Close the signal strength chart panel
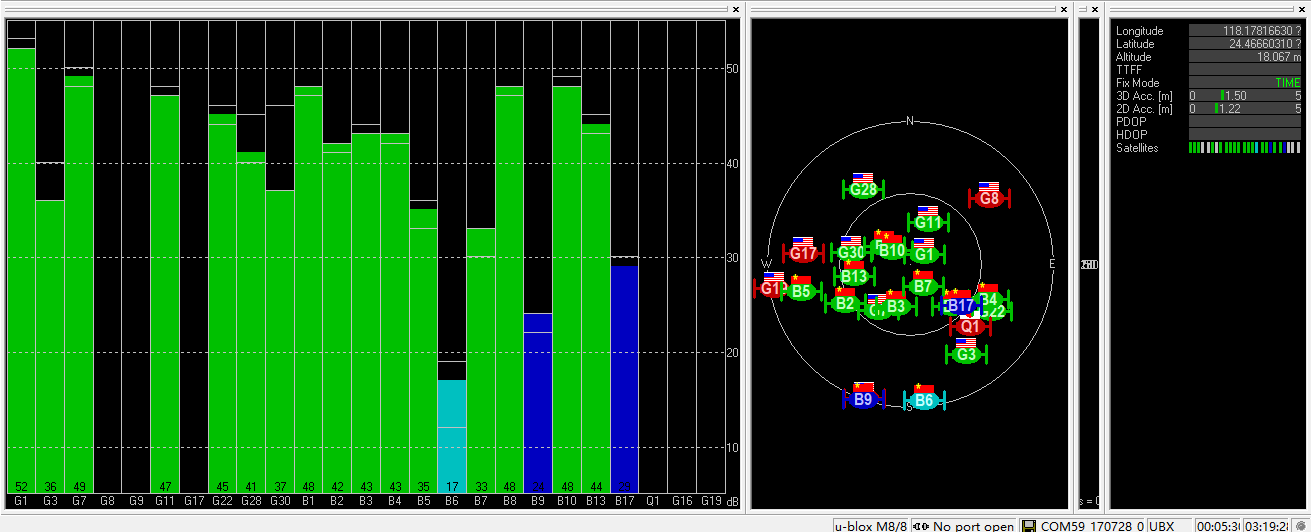The width and height of the screenshot is (1311, 532). click(736, 9)
